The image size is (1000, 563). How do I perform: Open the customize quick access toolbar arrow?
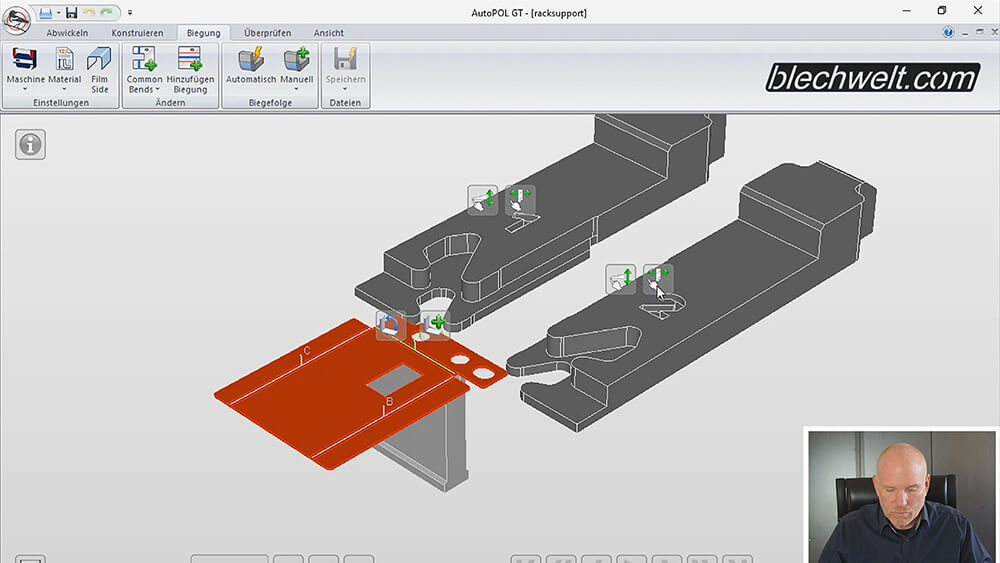130,13
